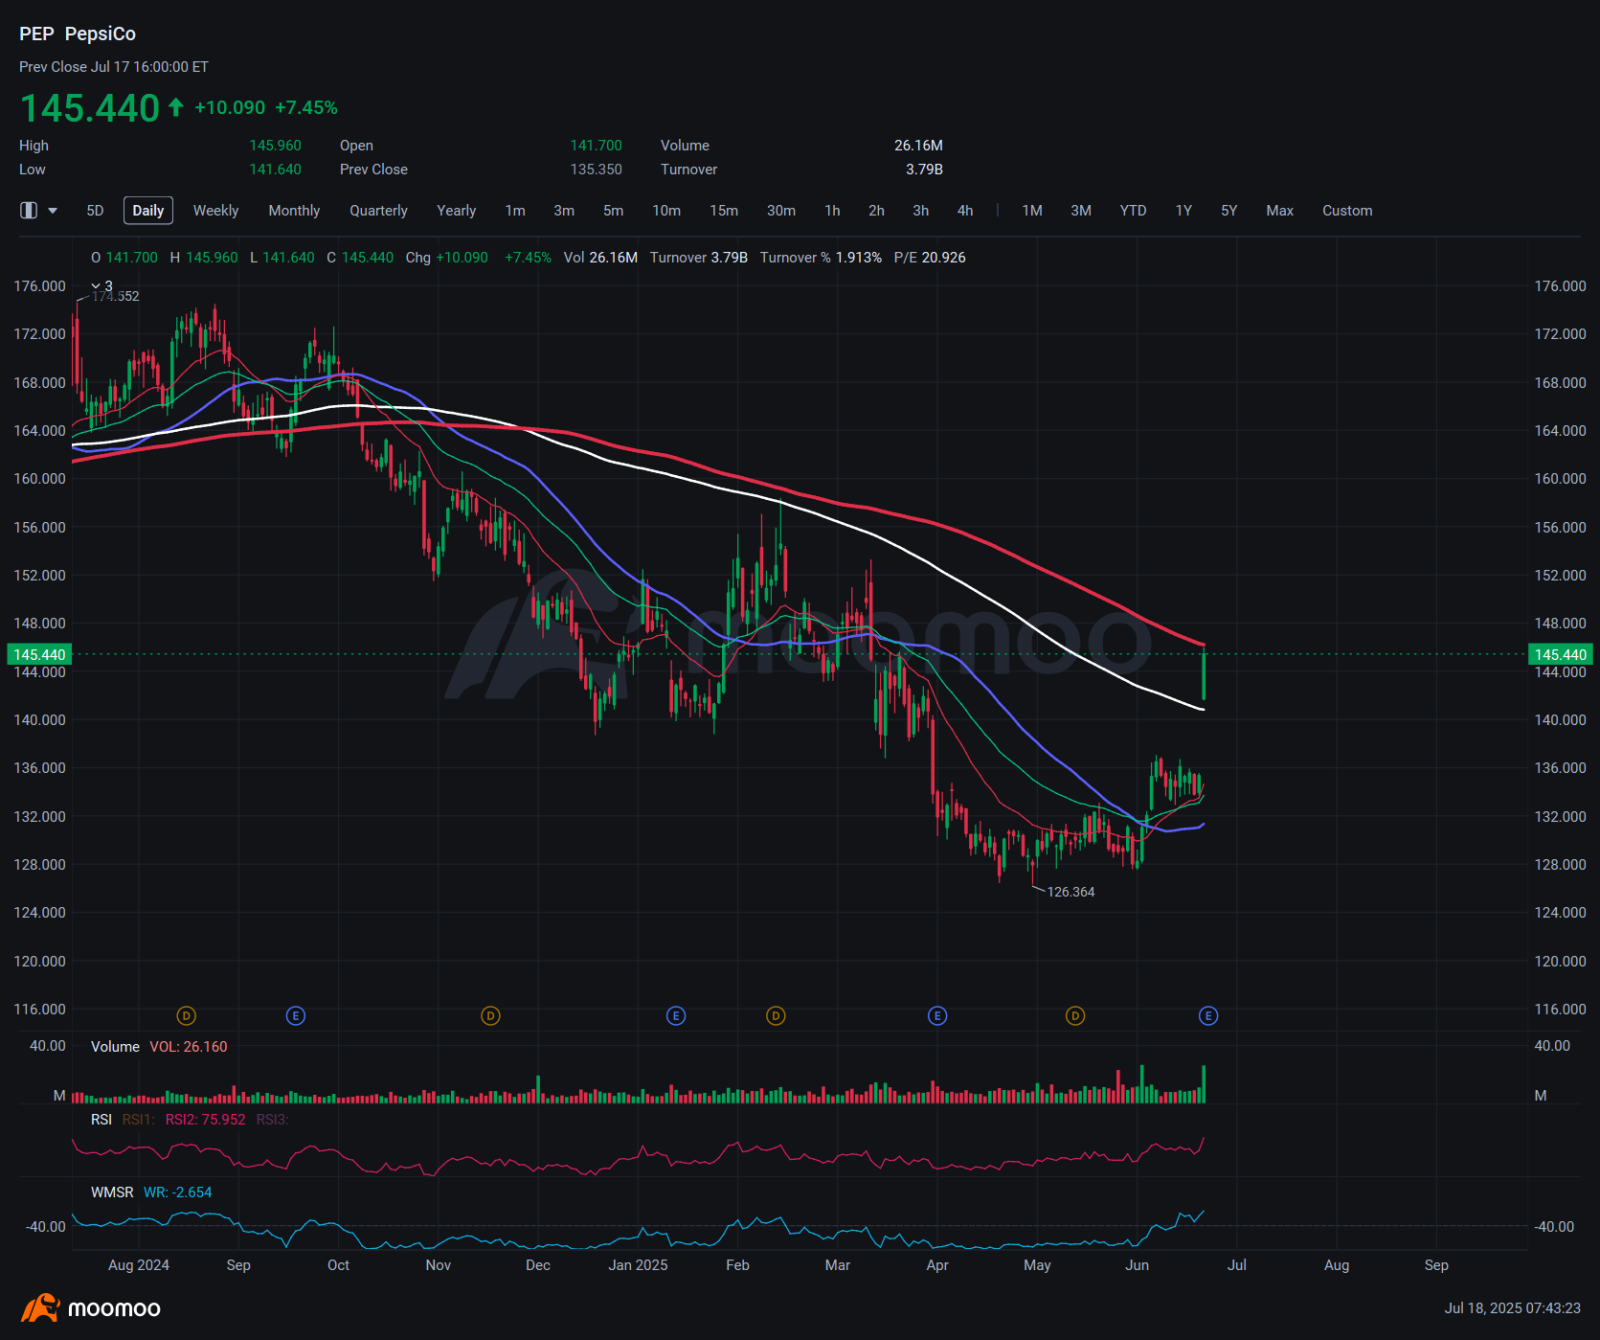Select the 30m interval
Viewport: 1600px width, 1340px height.
[781, 211]
